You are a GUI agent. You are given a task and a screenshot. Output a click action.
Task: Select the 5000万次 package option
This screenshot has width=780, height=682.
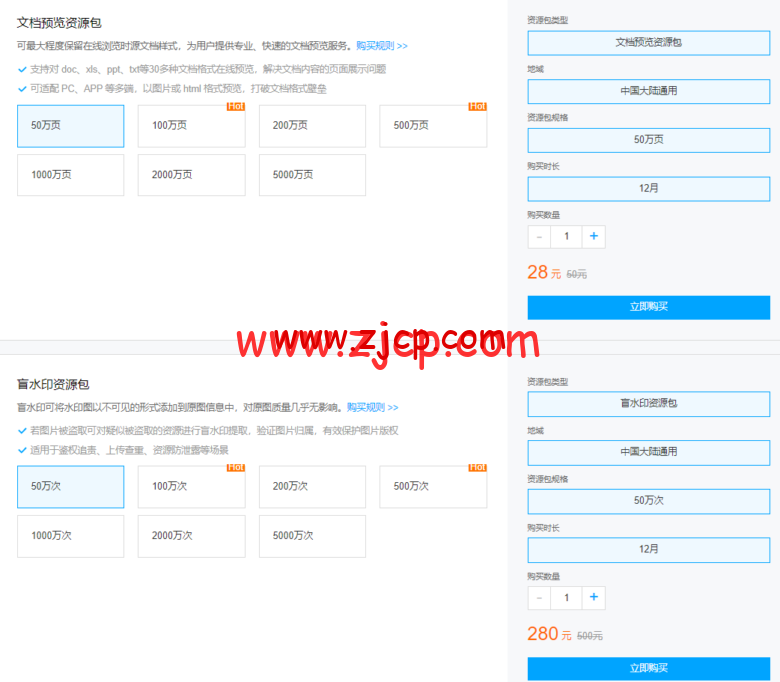click(312, 536)
